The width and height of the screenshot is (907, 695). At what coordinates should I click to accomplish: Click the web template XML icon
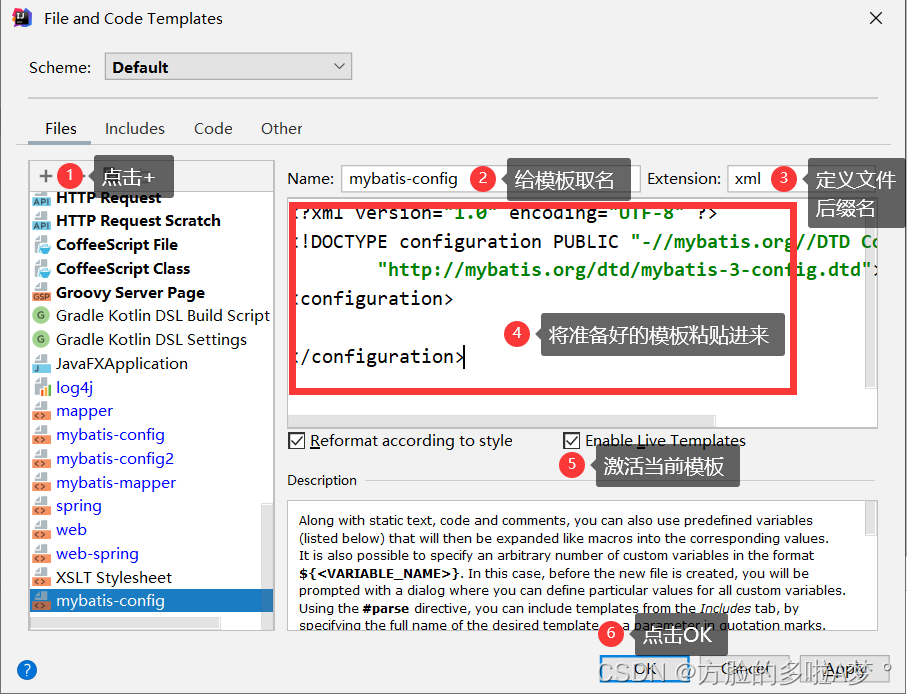tap(42, 530)
